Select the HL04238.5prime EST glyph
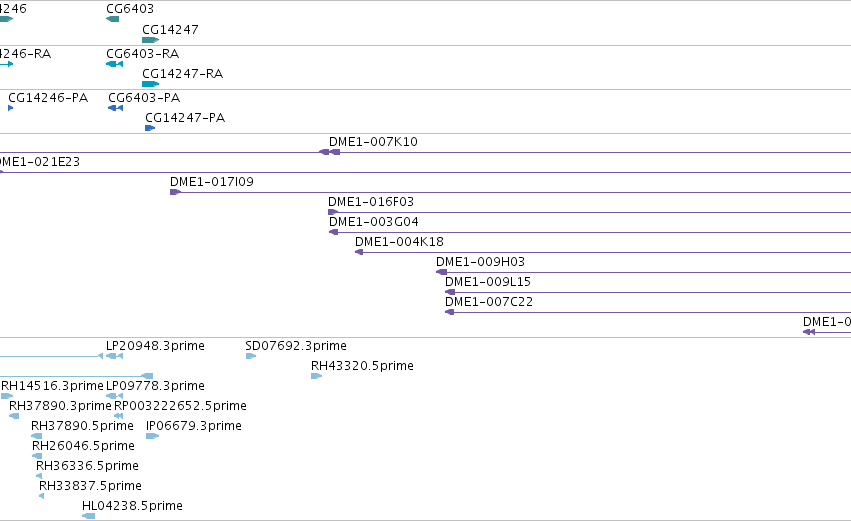 (88, 516)
